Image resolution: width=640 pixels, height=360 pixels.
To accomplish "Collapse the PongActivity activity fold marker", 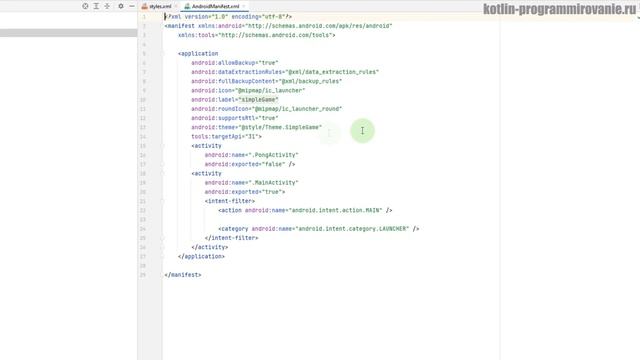I will tap(162, 146).
